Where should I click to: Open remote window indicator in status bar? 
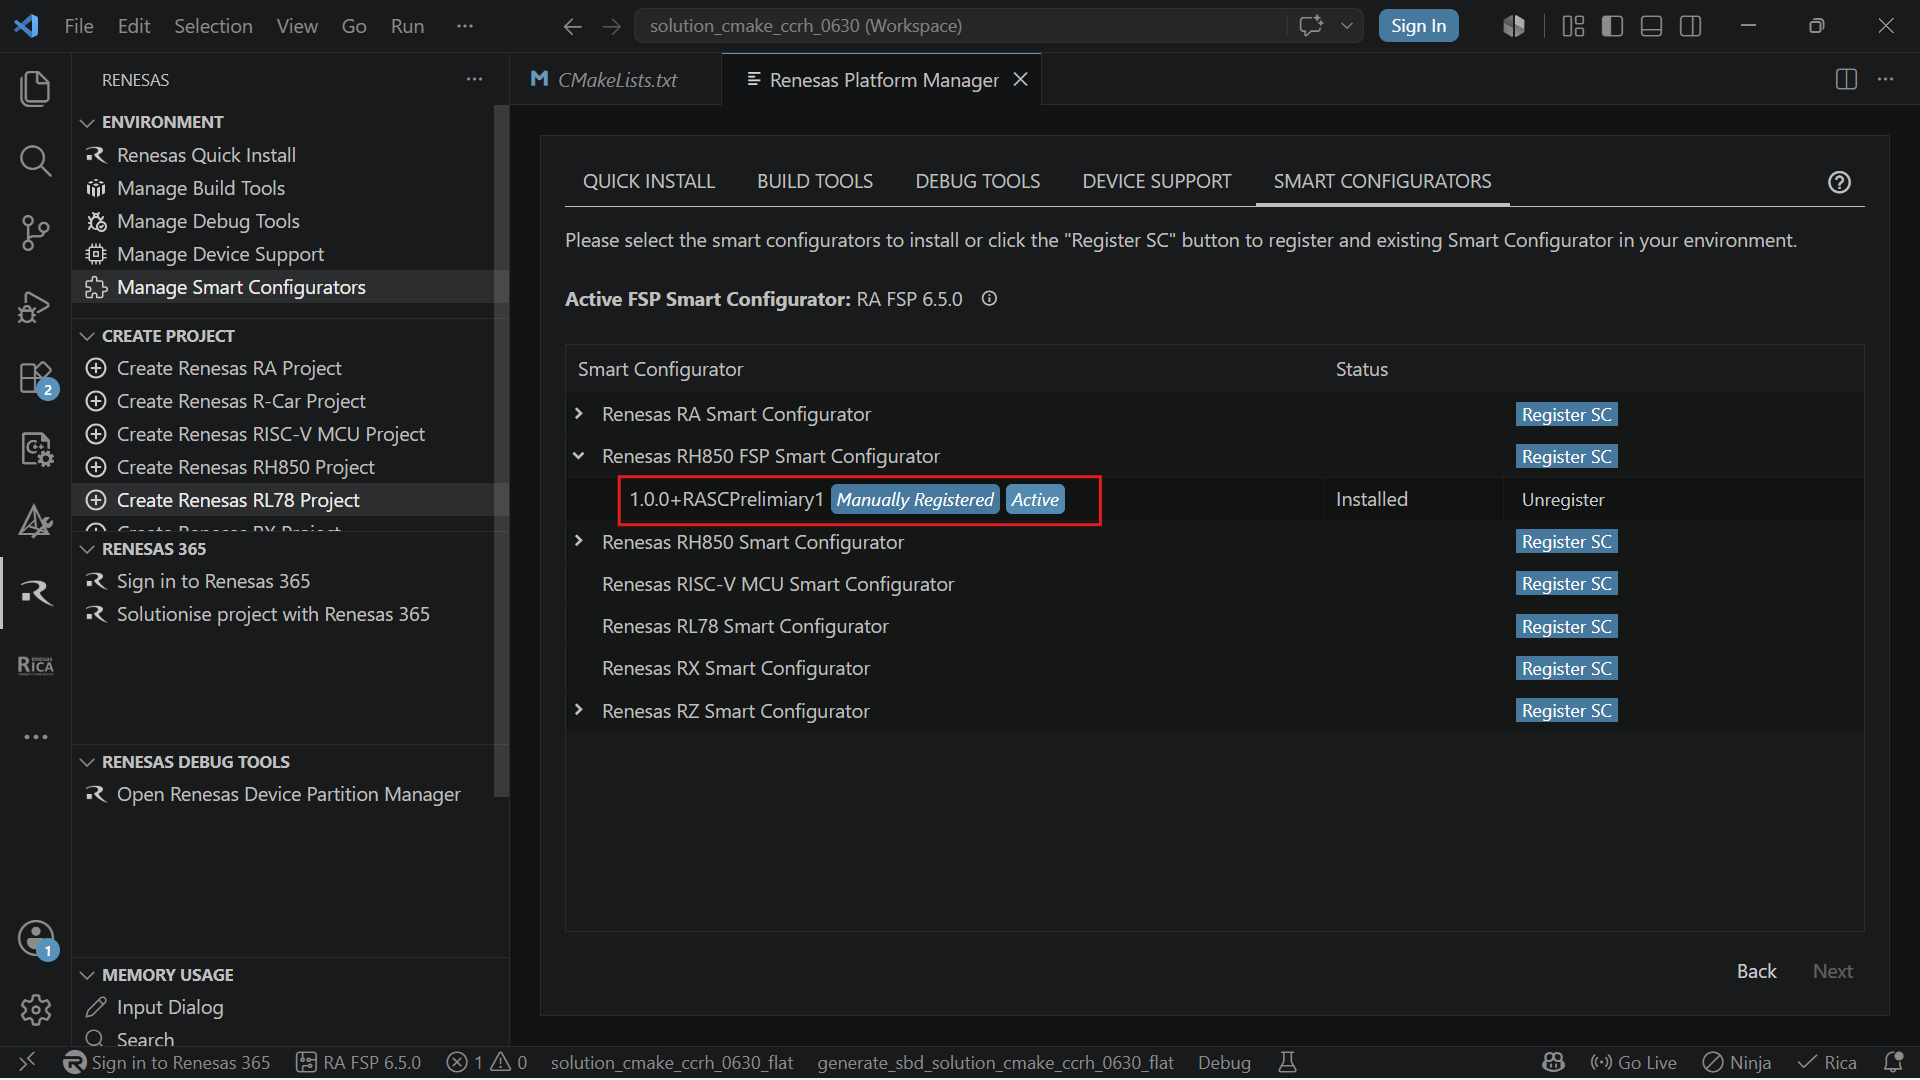pyautogui.click(x=27, y=1062)
